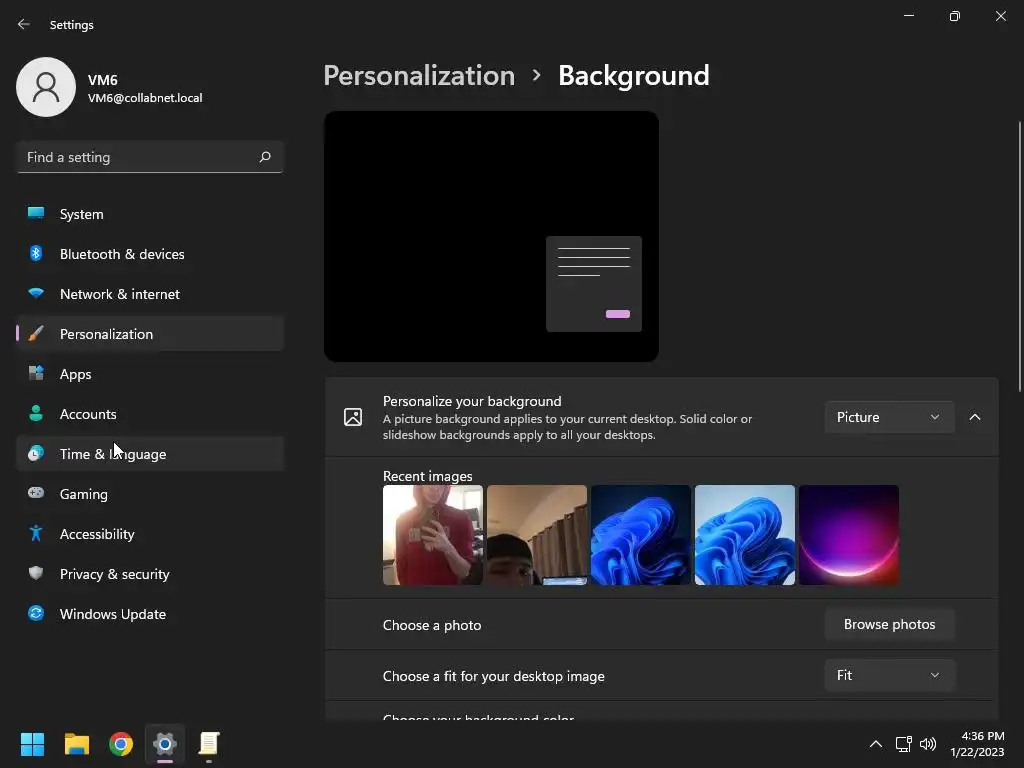Image resolution: width=1024 pixels, height=768 pixels.
Task: Click the System monitor icon
Action: click(36, 213)
